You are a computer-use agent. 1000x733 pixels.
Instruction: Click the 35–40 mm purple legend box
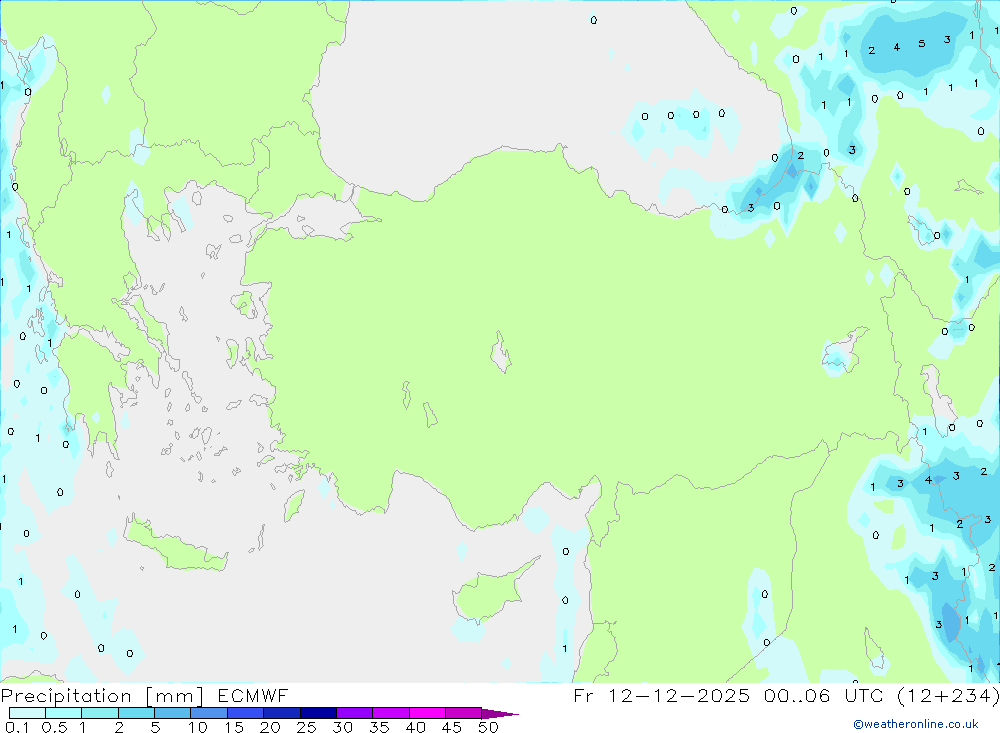[x=391, y=713]
